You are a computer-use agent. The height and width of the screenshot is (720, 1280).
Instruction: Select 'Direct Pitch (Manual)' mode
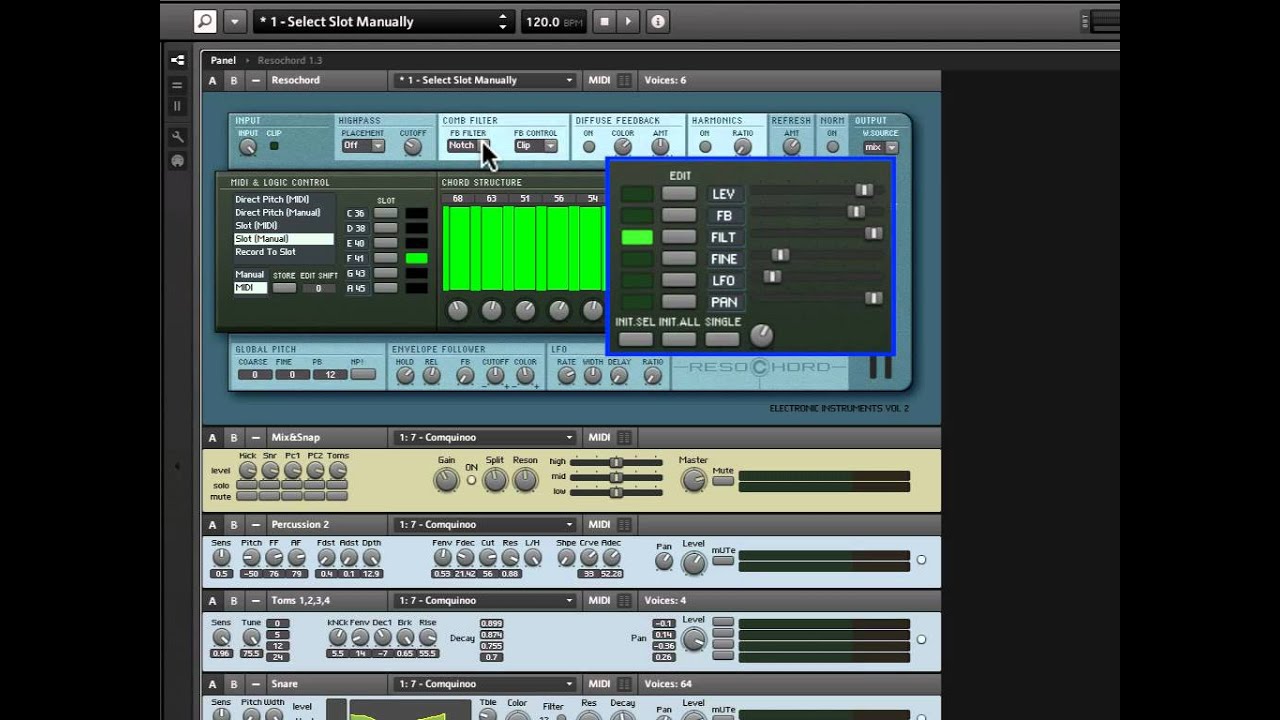point(278,213)
